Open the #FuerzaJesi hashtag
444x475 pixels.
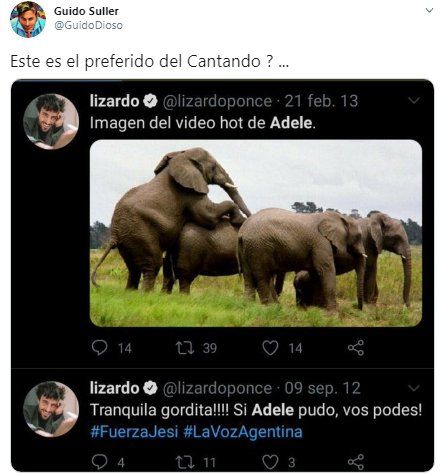[x=134, y=432]
